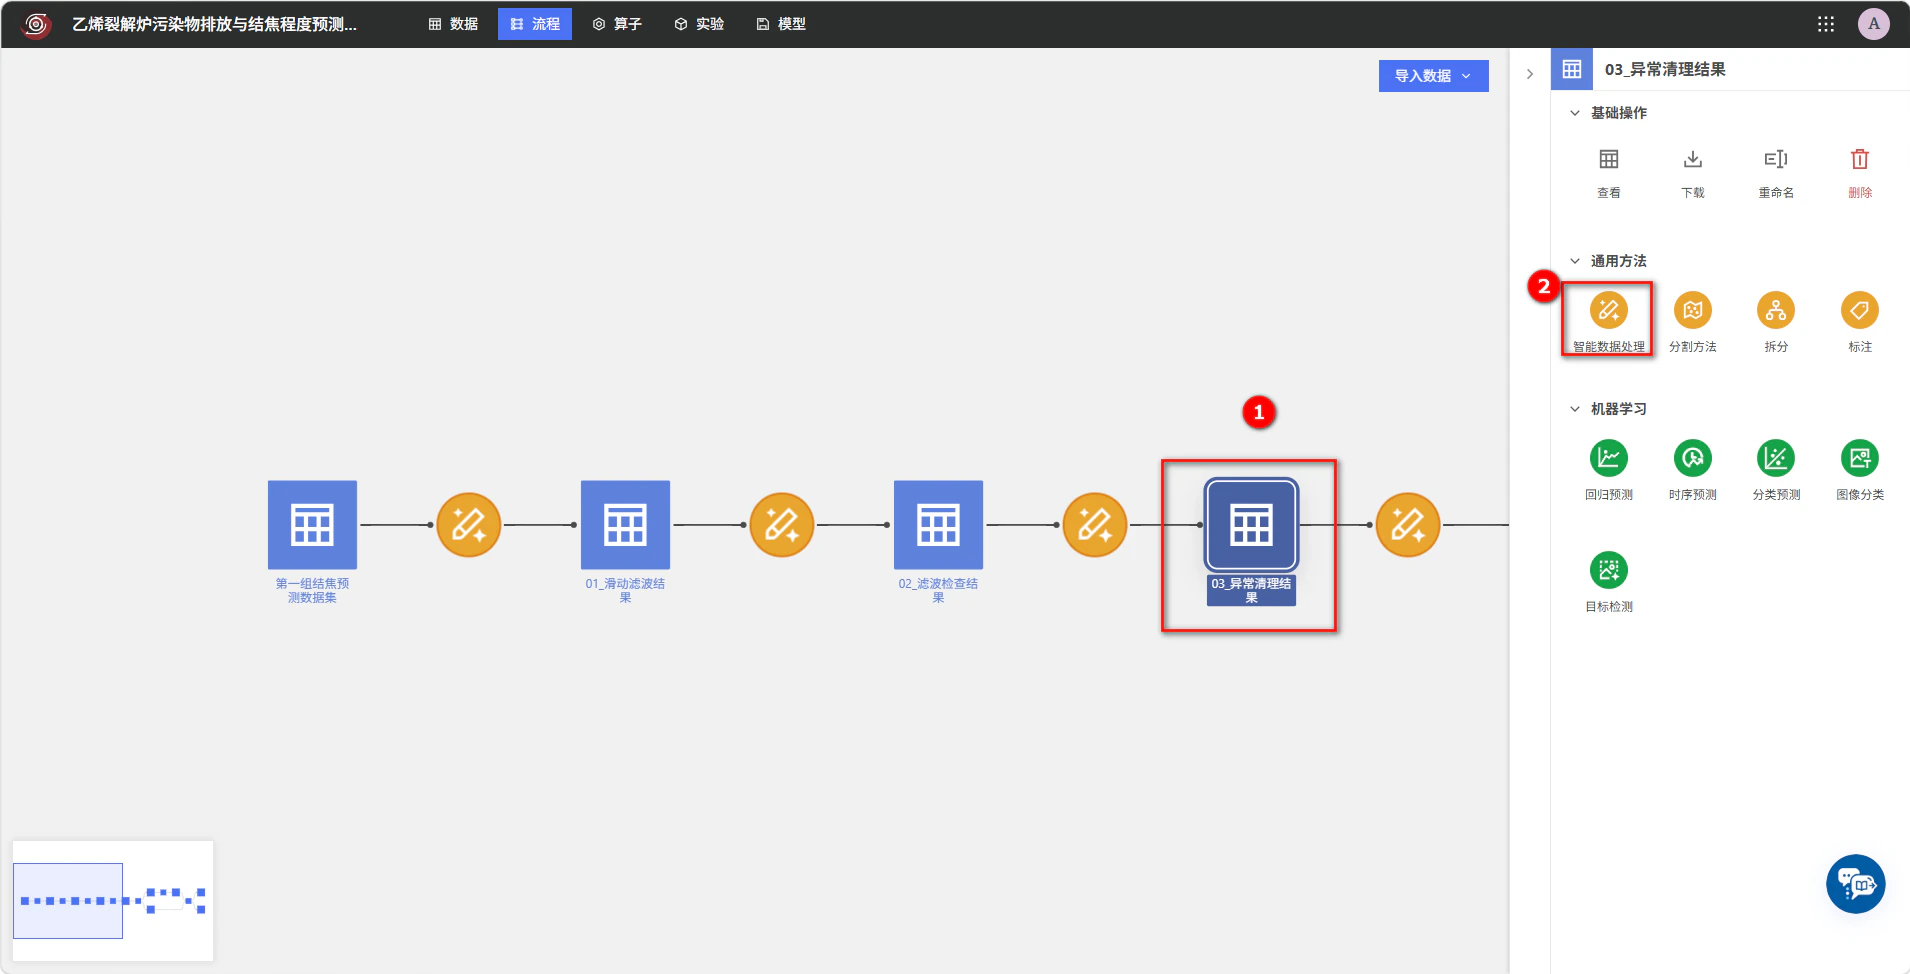This screenshot has width=1910, height=974.
Task: Click the 03_异常清理结果 panel title
Action: click(x=1665, y=69)
